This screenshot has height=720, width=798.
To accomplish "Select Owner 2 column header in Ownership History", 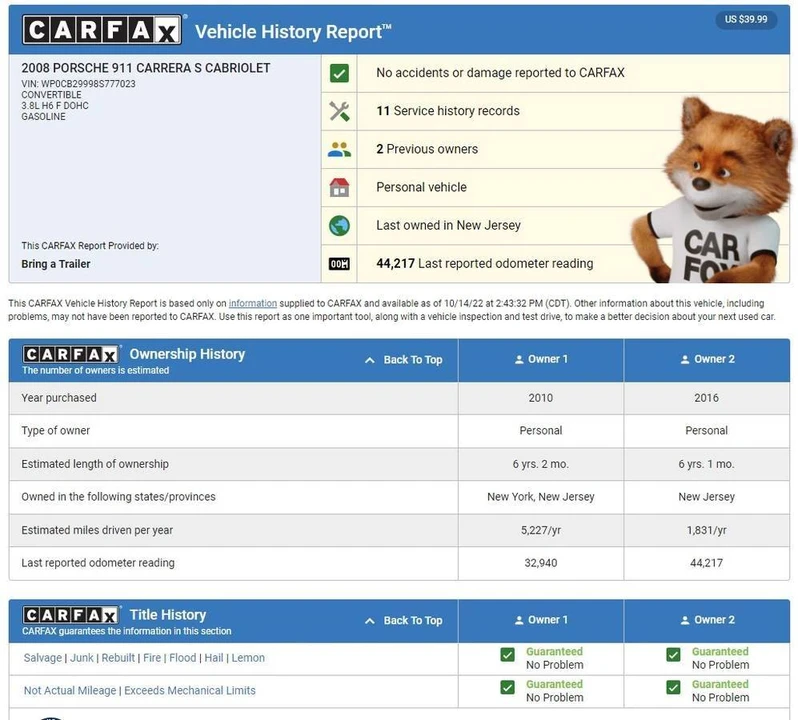I will tap(706, 360).
